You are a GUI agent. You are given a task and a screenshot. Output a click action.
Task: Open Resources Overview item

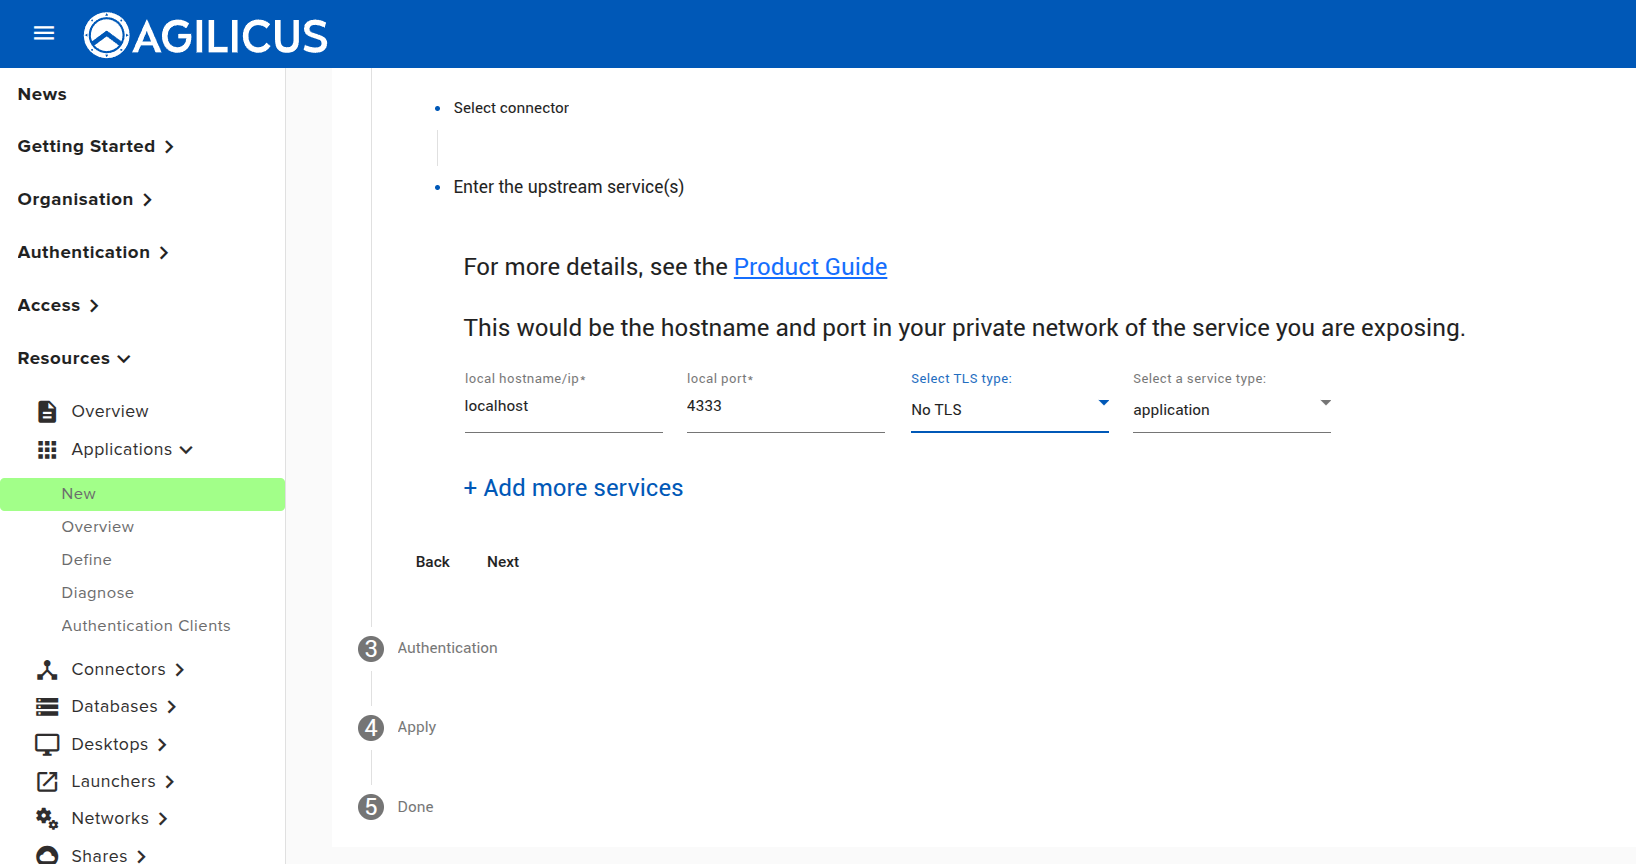110,411
